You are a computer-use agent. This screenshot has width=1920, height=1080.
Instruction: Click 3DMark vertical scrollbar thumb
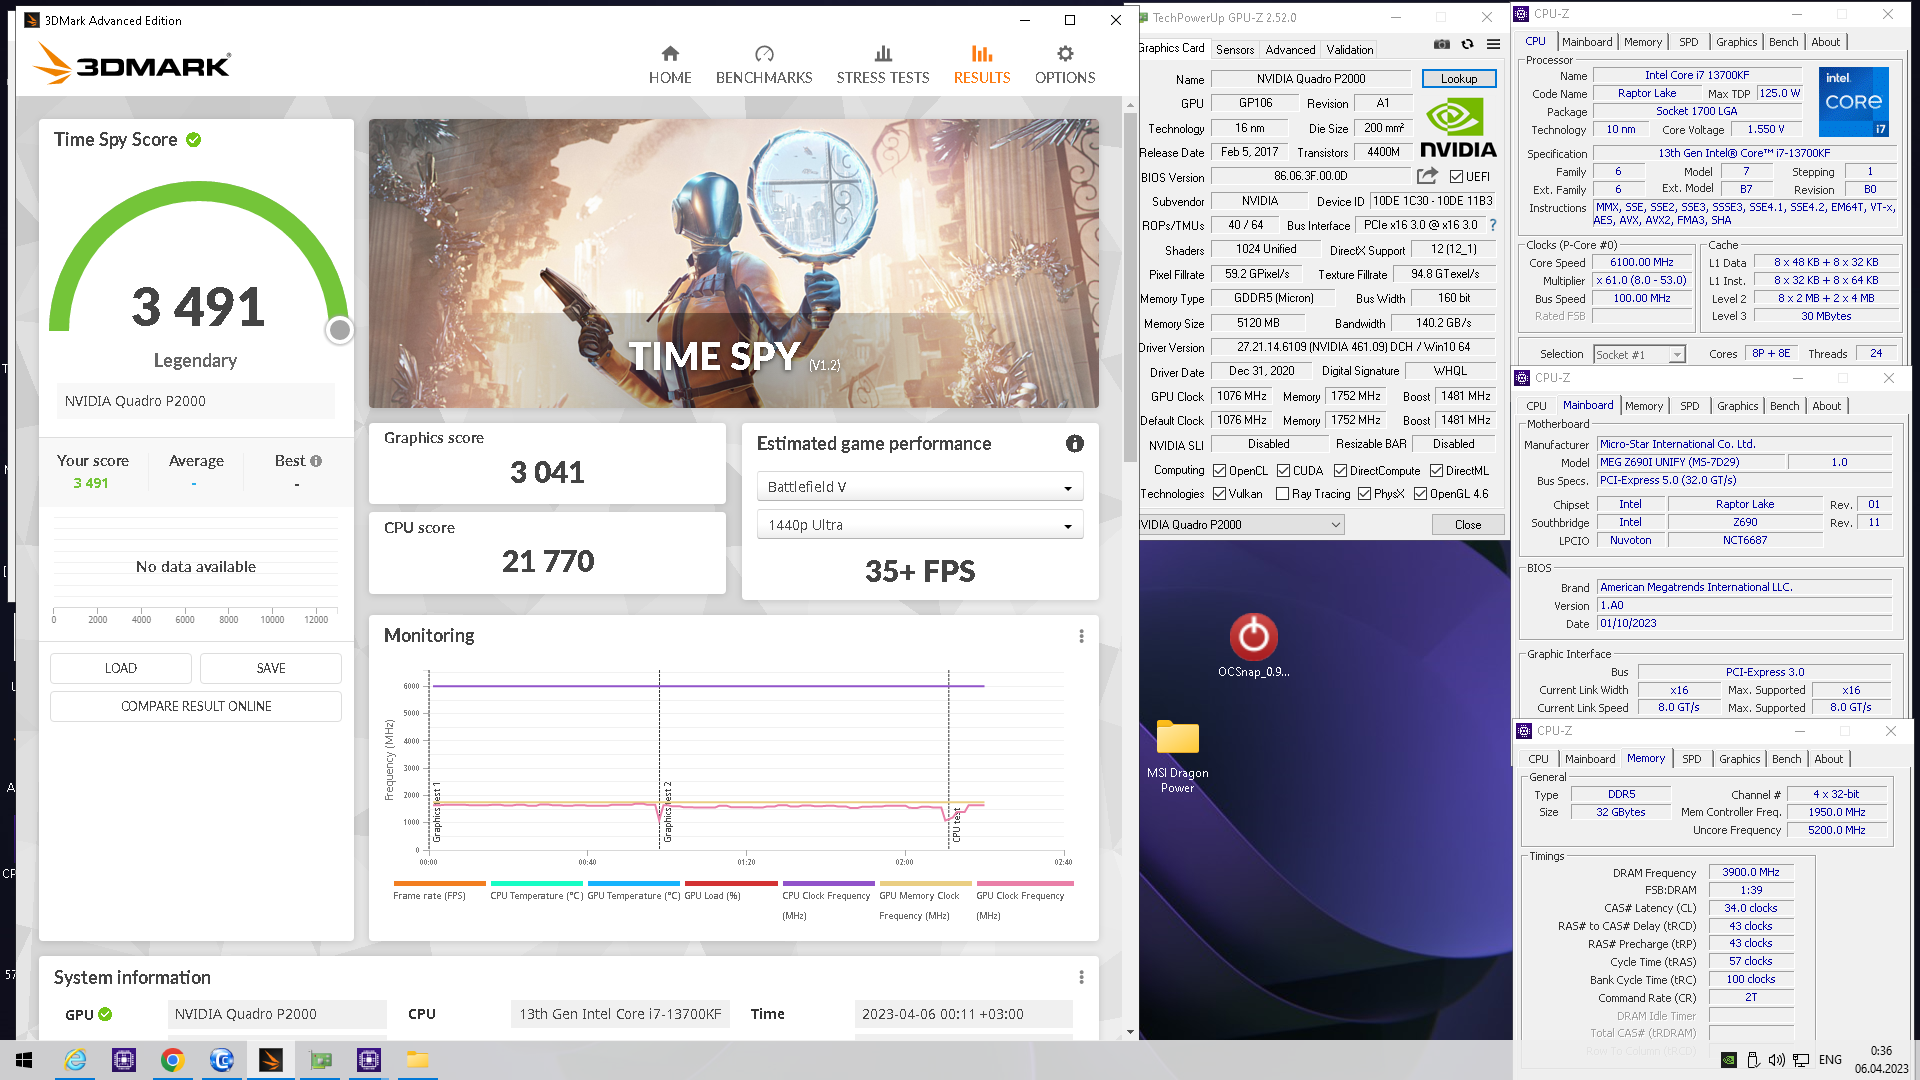(x=1130, y=287)
